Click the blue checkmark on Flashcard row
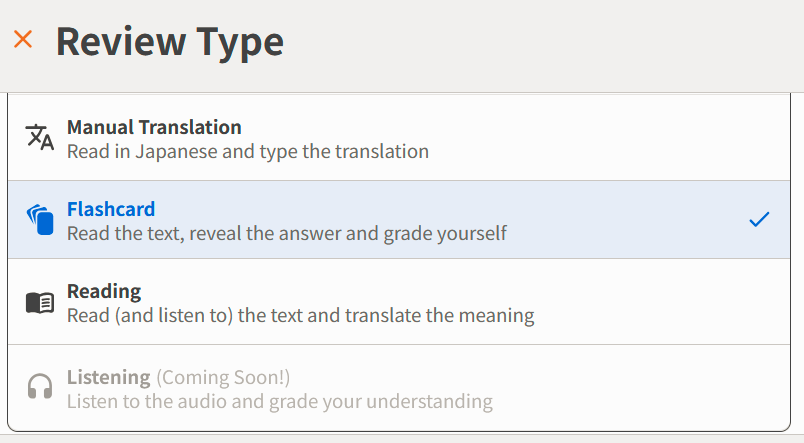Screen dimensions: 804x443 [759, 219]
